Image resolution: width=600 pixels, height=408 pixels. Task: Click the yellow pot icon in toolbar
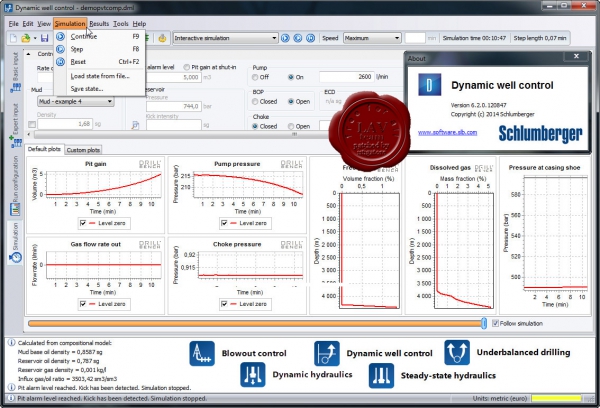(x=162, y=38)
